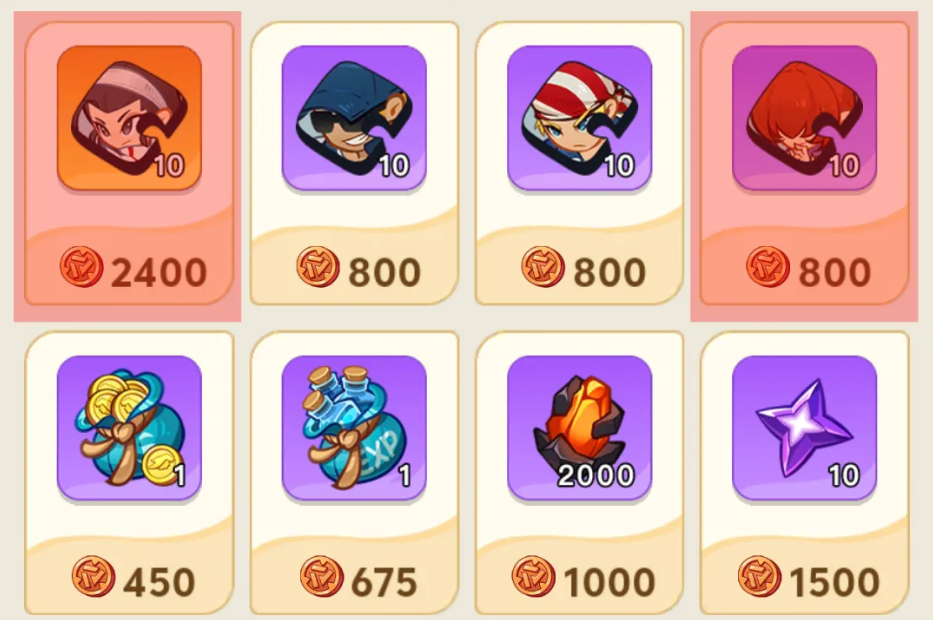Tap the 675 price on EXP bag card
This screenshot has width=933, height=620.
(384, 582)
